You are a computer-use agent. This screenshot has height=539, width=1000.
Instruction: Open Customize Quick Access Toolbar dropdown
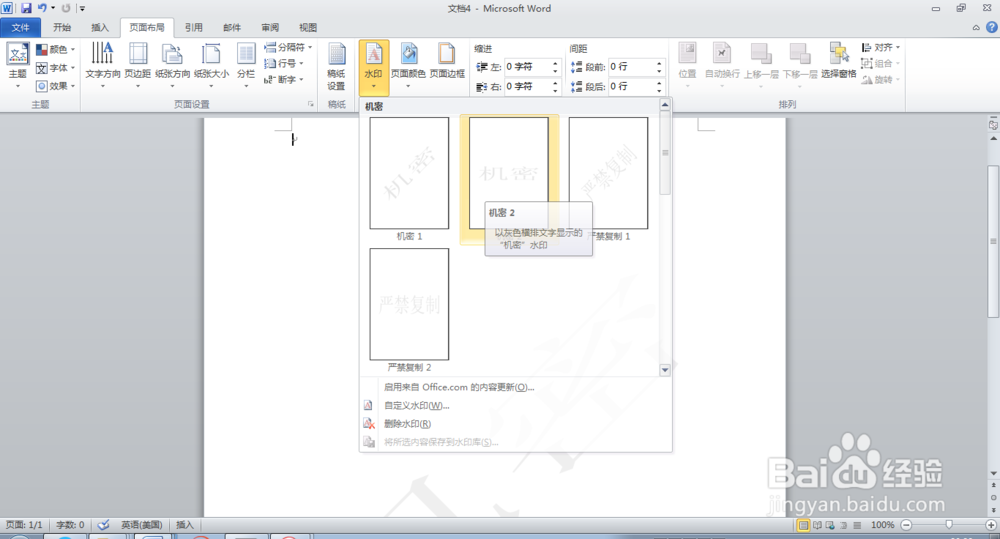coord(82,8)
